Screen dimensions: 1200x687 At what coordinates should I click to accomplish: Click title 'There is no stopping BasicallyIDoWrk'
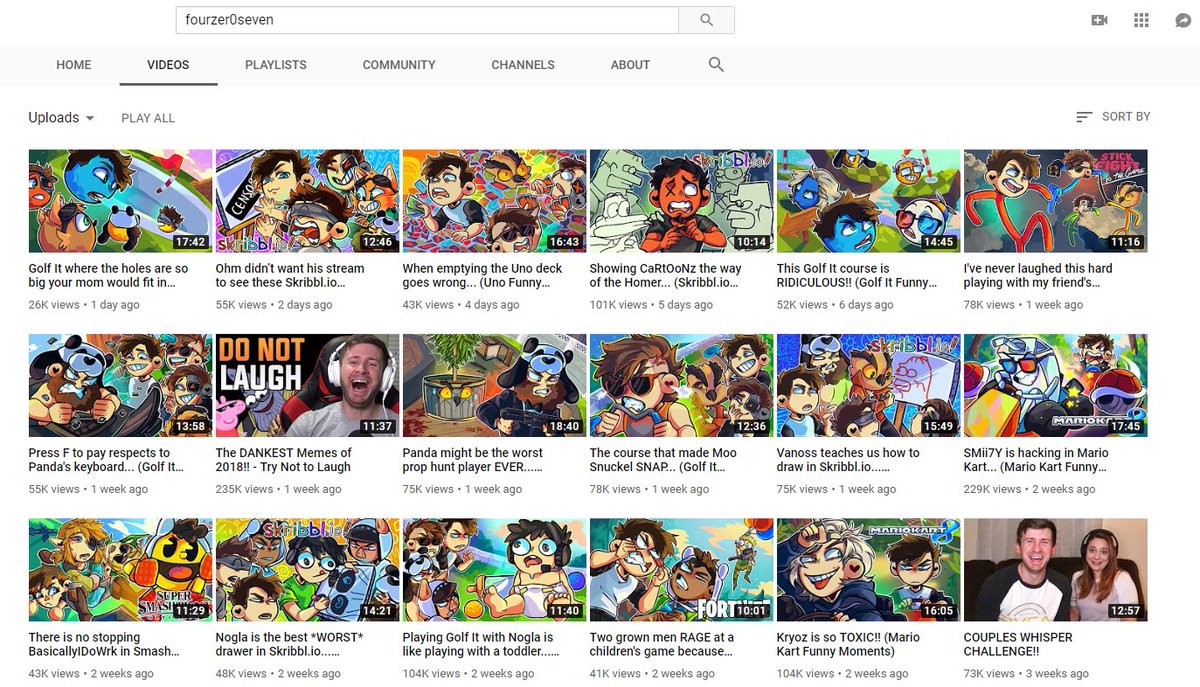click(105, 644)
